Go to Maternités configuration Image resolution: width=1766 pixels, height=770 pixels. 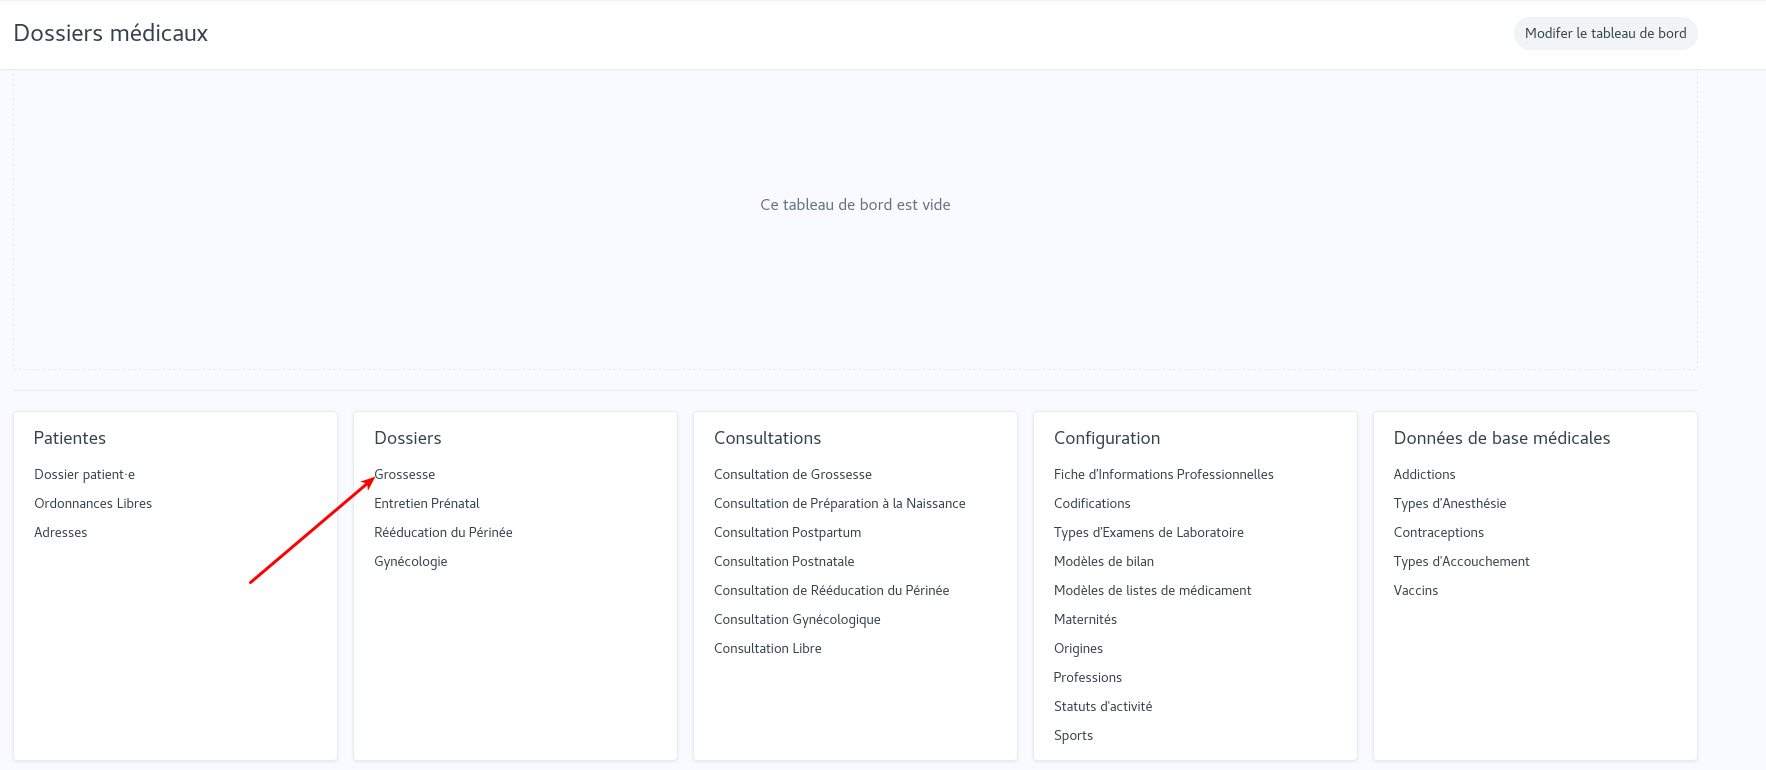tap(1085, 619)
